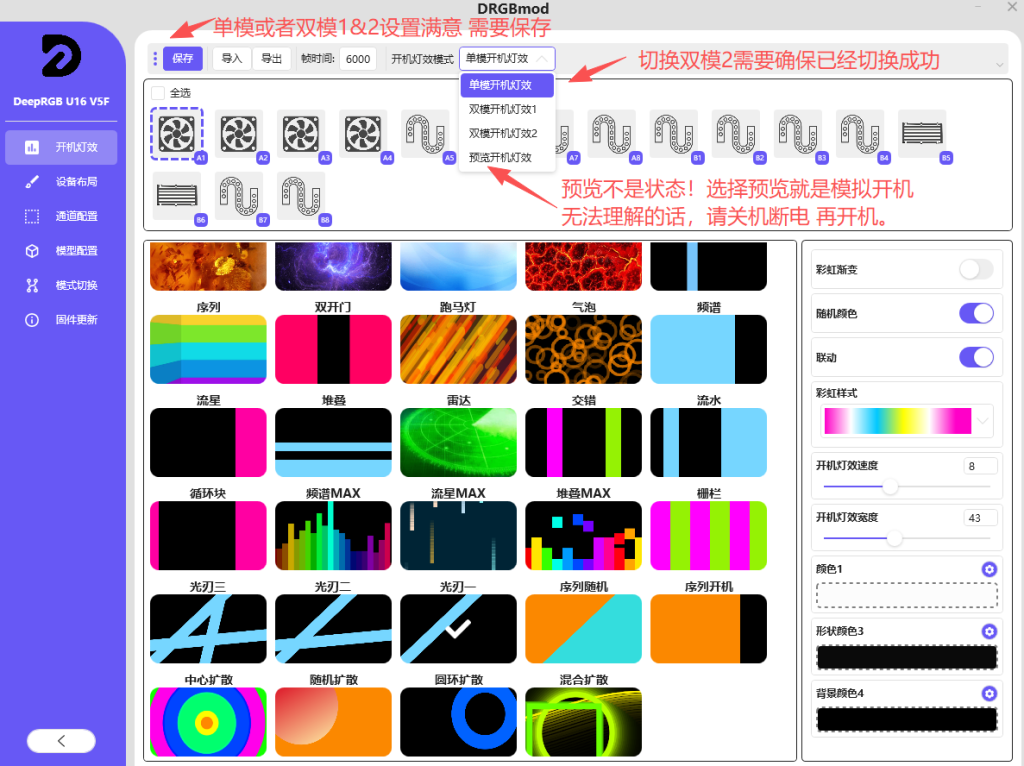Choose 双模开机灯效2 from the dropdown list
The width and height of the screenshot is (1024, 766).
point(503,133)
